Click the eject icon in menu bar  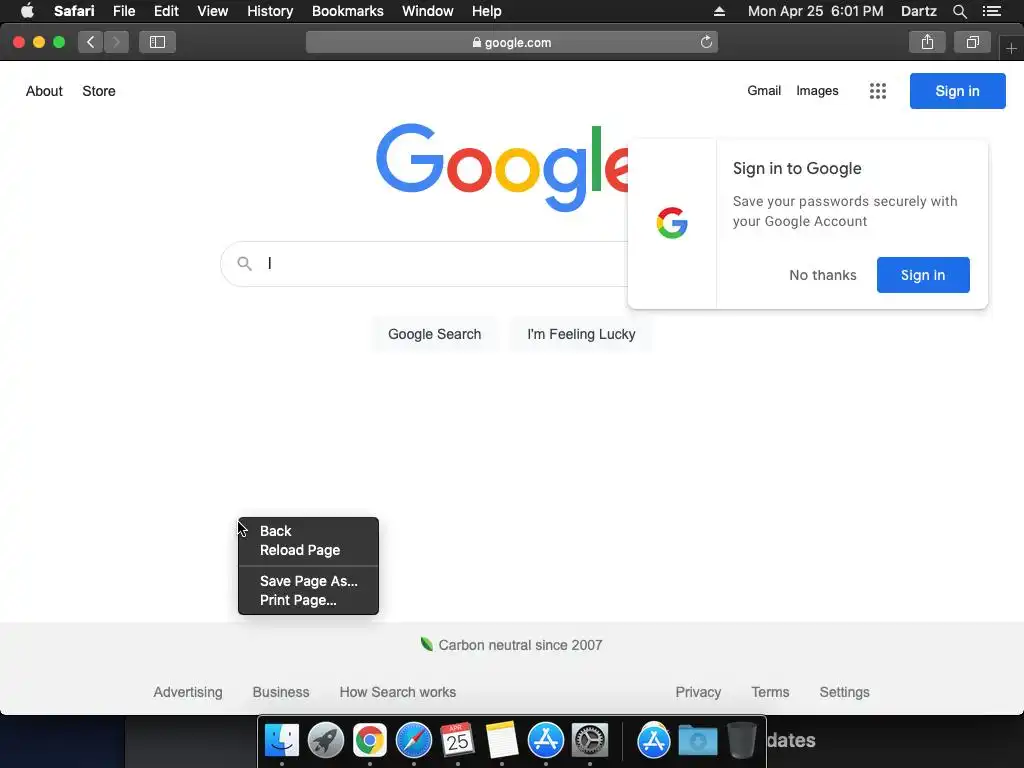tap(719, 11)
